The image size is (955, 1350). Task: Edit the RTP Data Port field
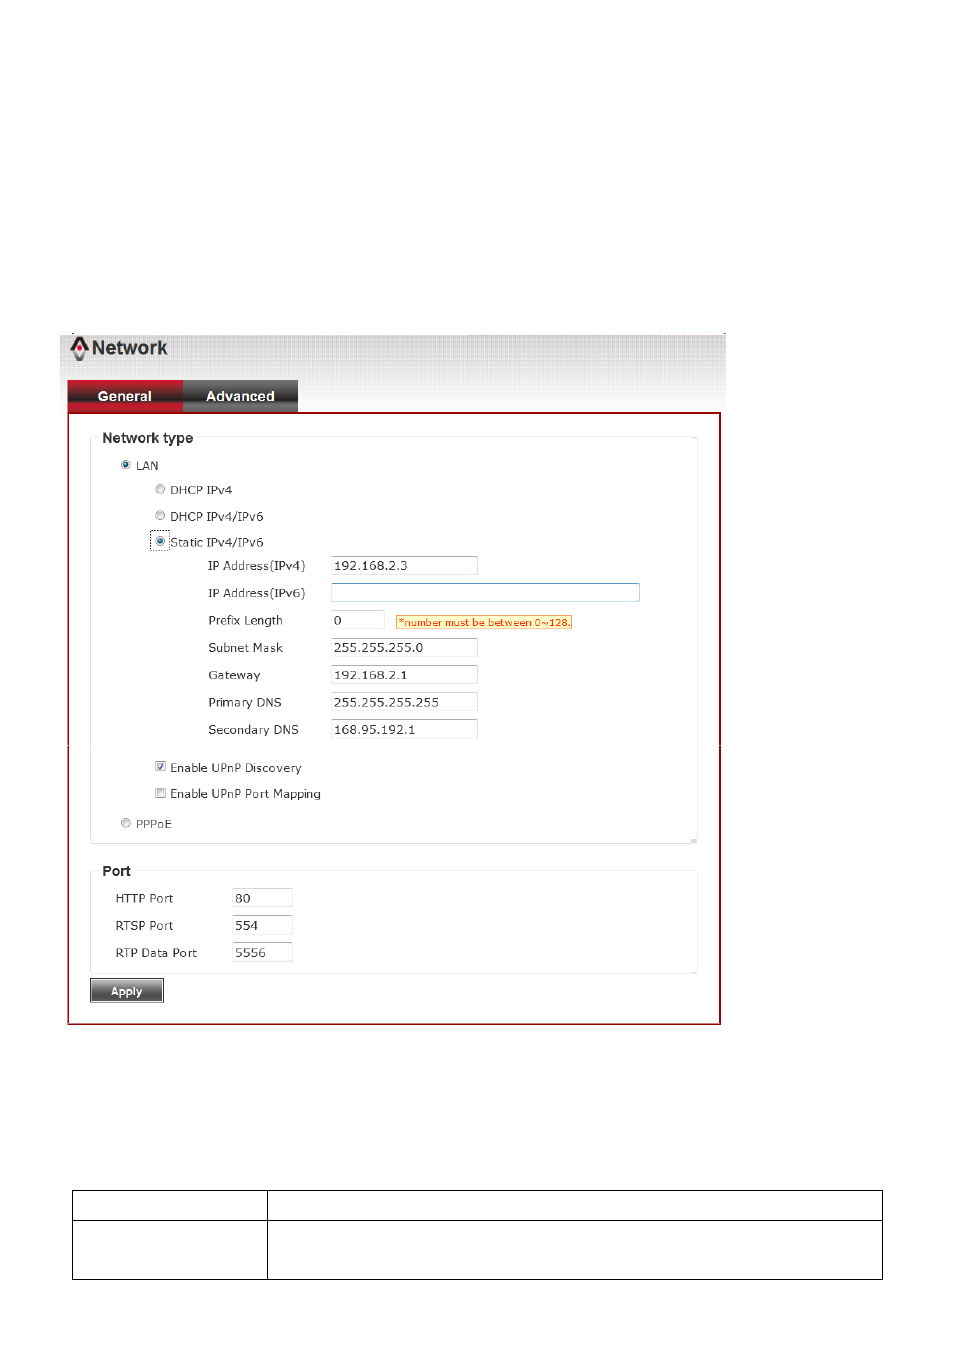point(263,952)
